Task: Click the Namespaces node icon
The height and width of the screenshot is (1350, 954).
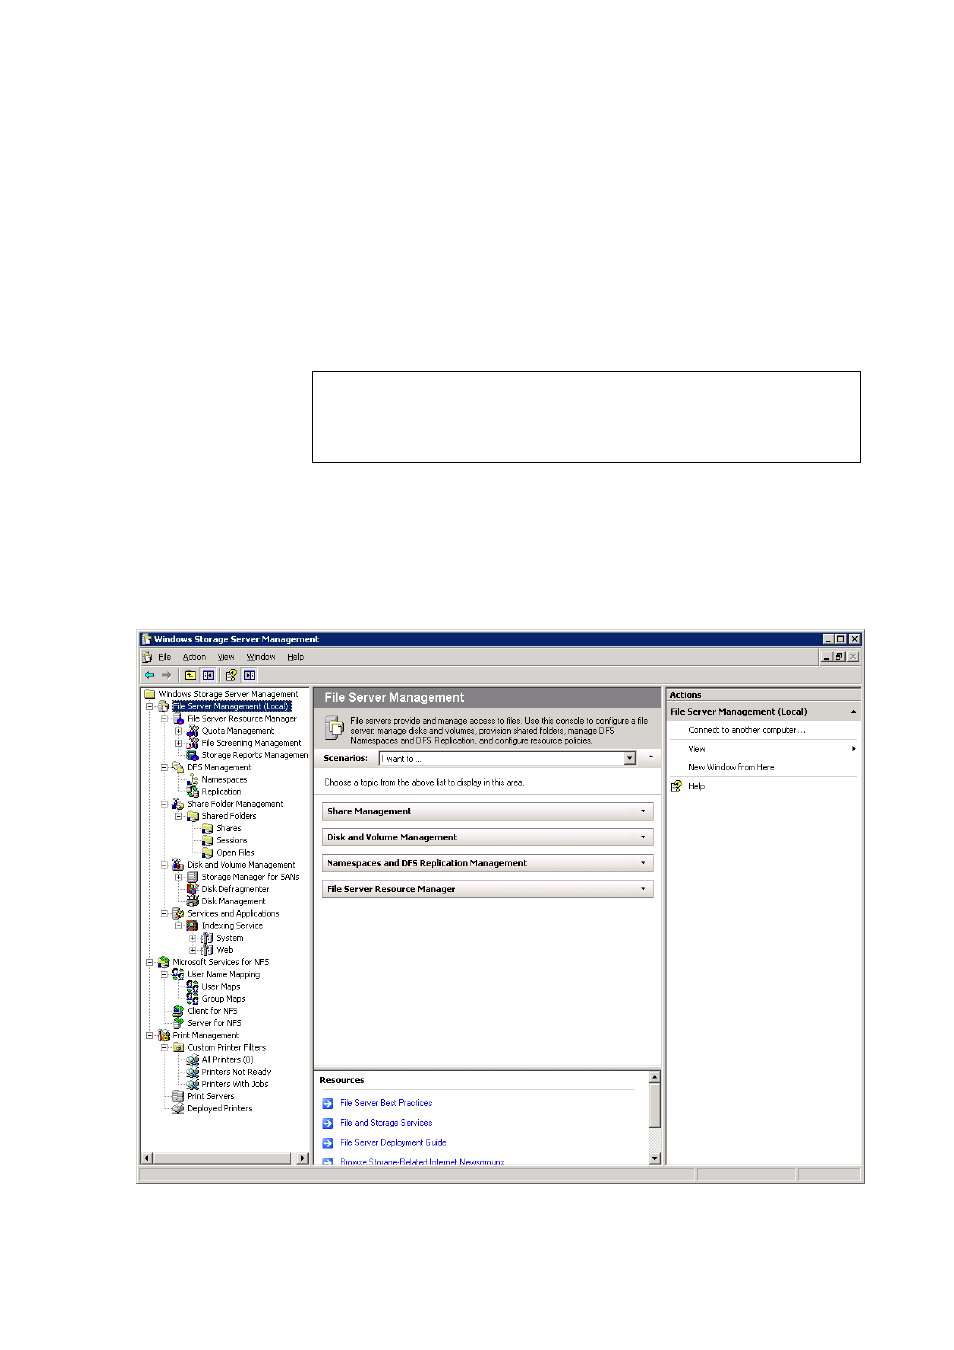Action: [x=193, y=779]
